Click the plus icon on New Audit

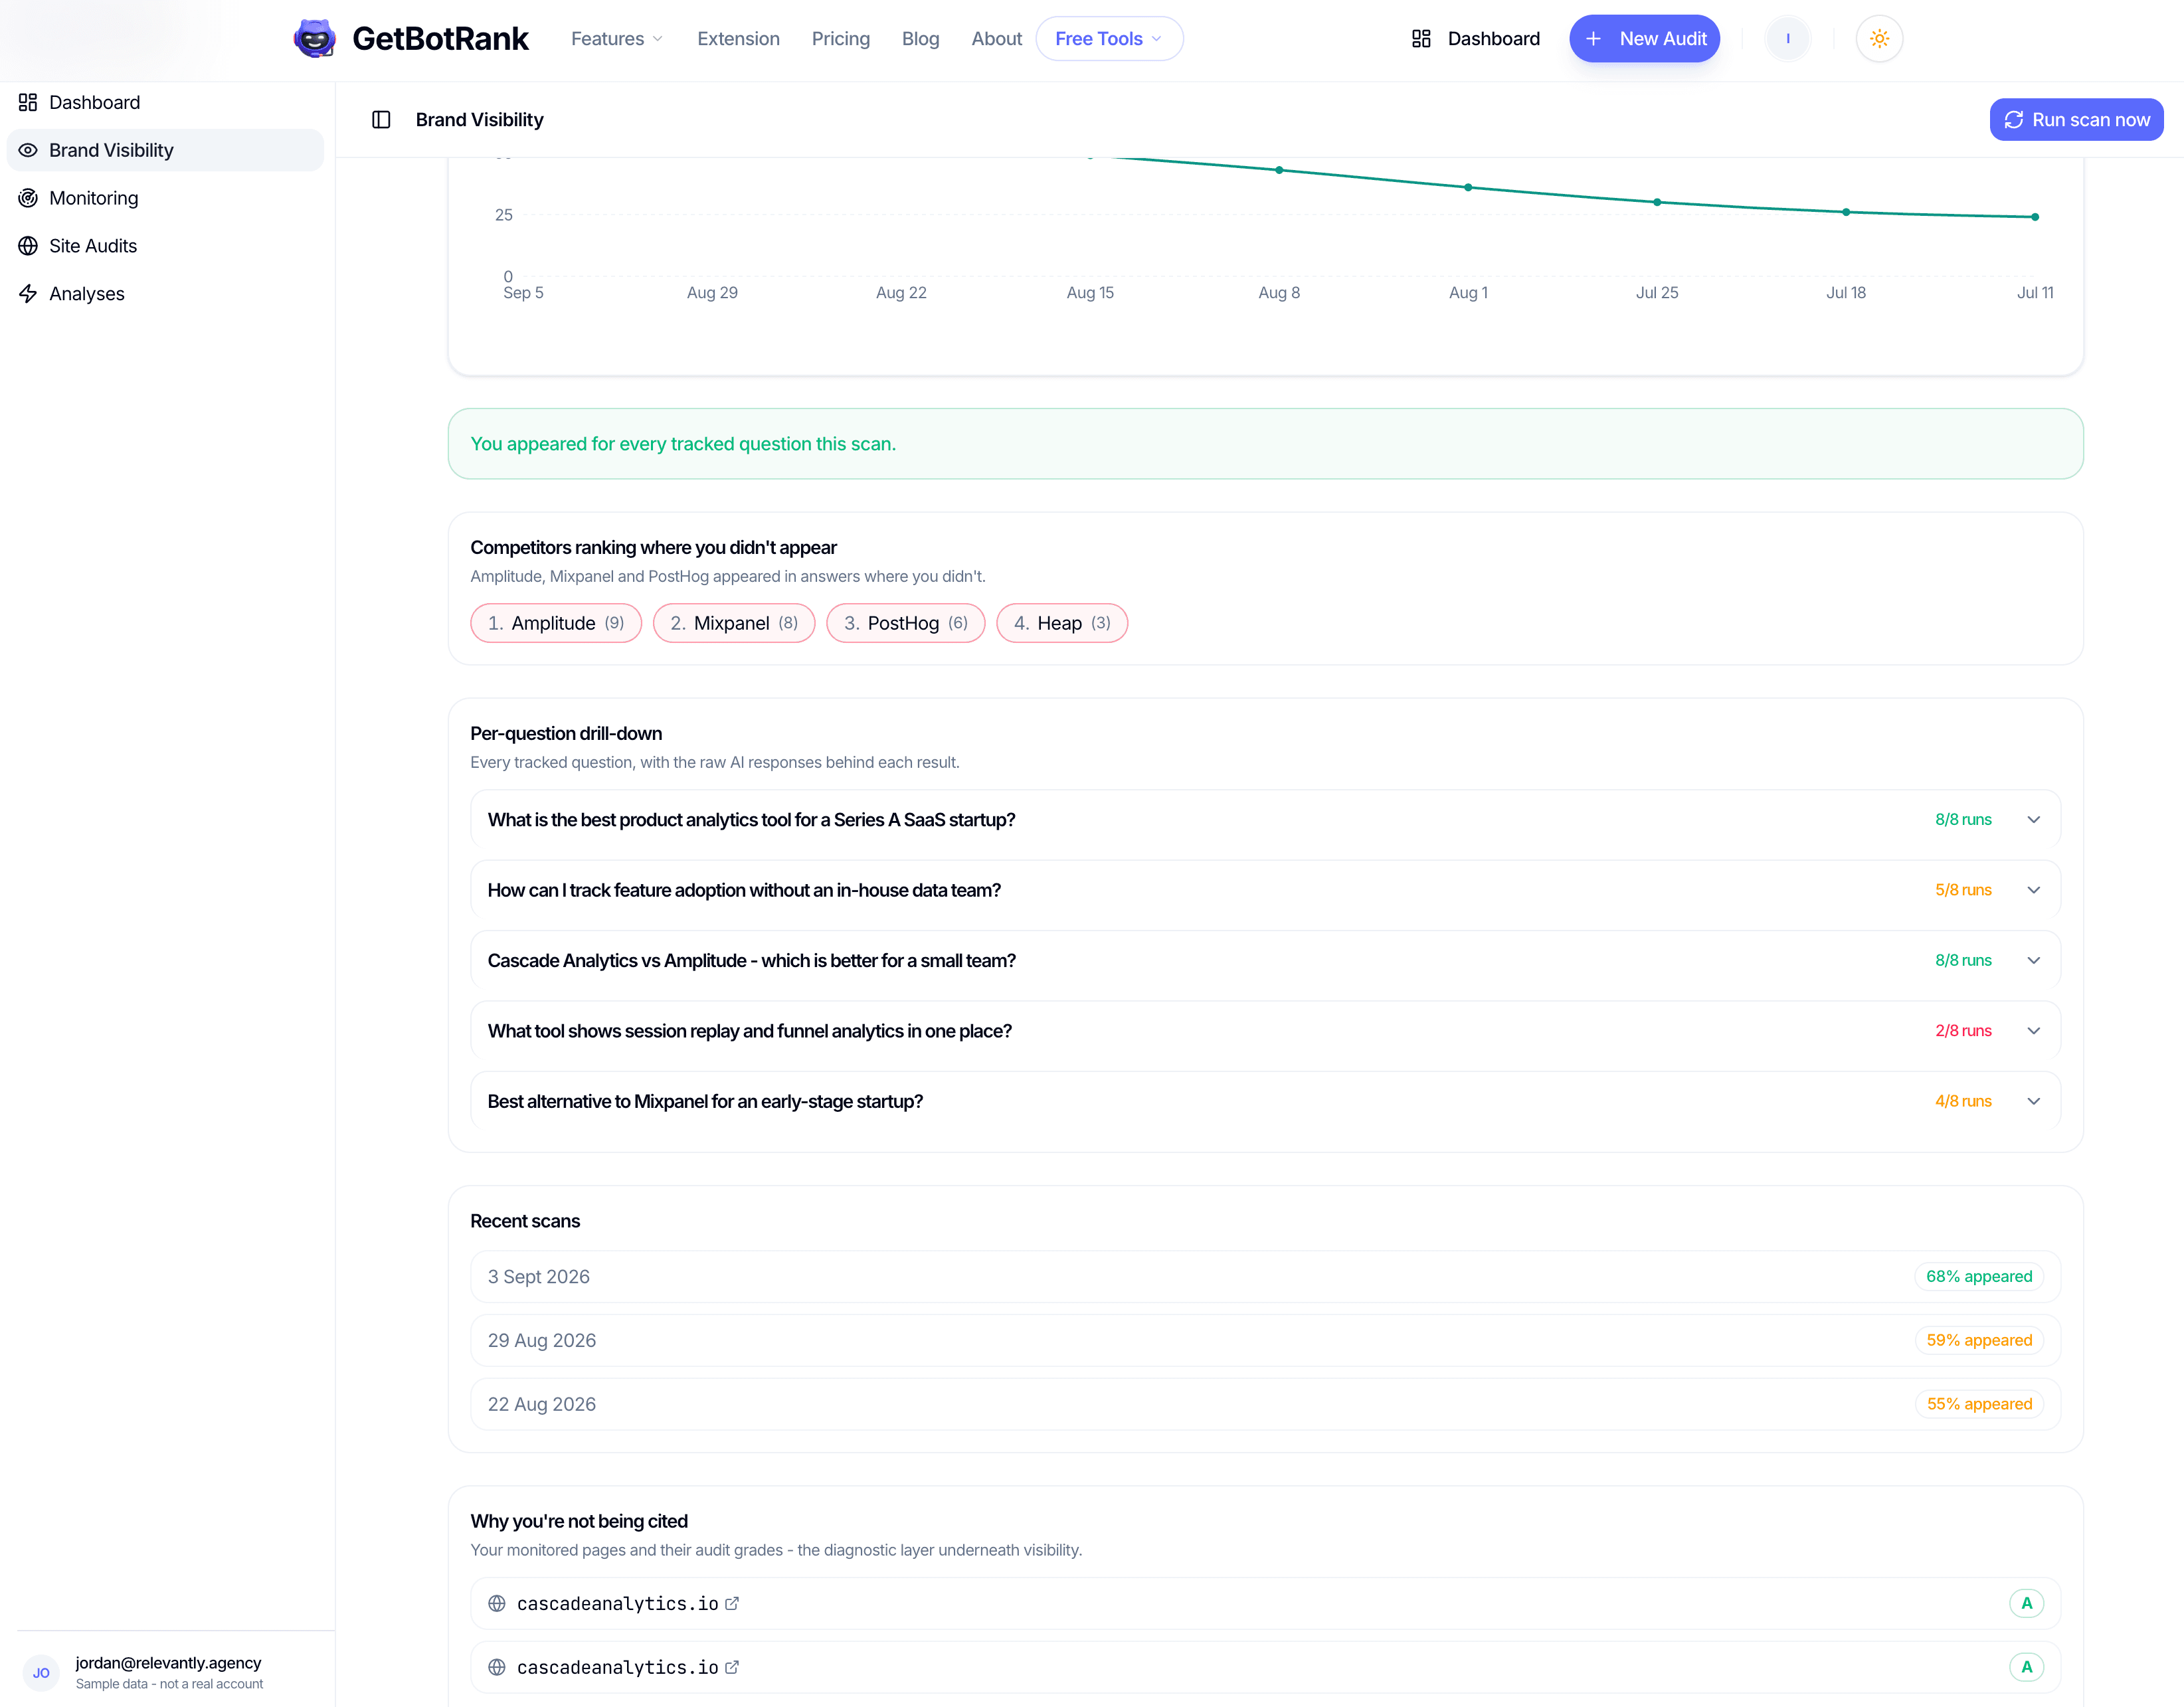(x=1594, y=39)
